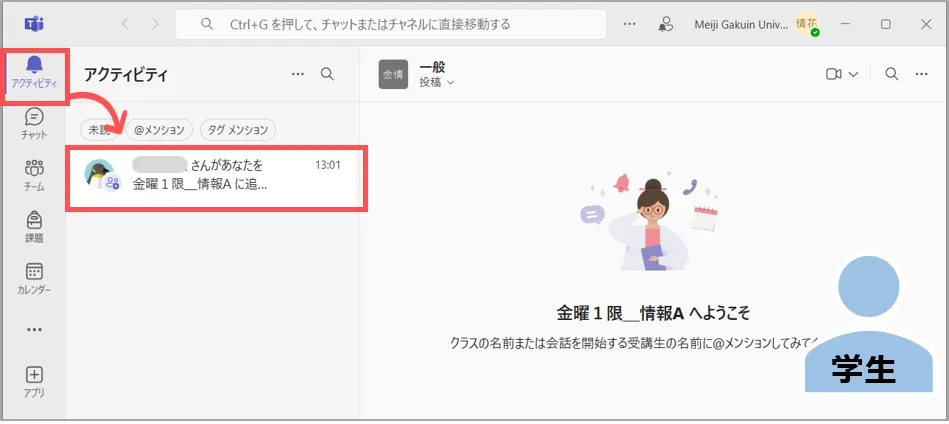Open Calendar (カレンダー) in the sidebar
949x424 pixels.
34,278
